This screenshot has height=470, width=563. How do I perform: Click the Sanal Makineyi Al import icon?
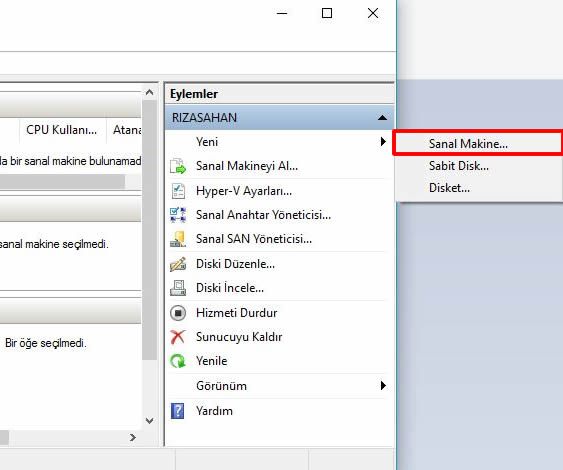[178, 166]
